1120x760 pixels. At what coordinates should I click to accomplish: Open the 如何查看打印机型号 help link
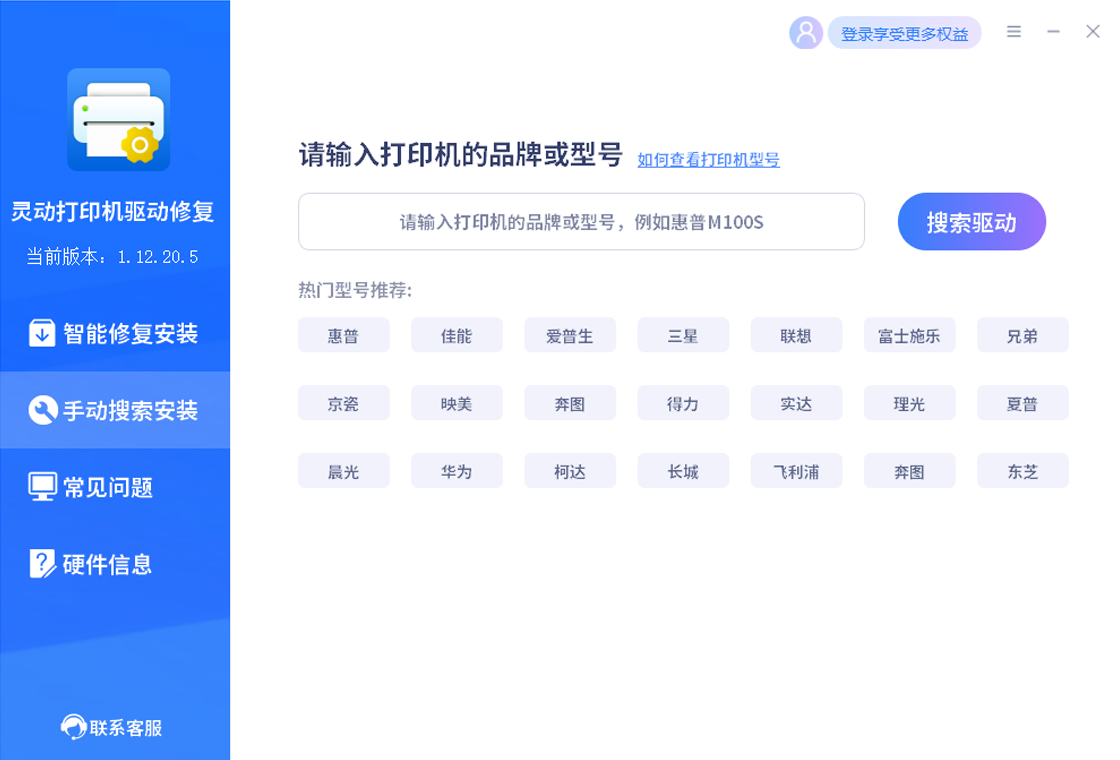tap(708, 160)
